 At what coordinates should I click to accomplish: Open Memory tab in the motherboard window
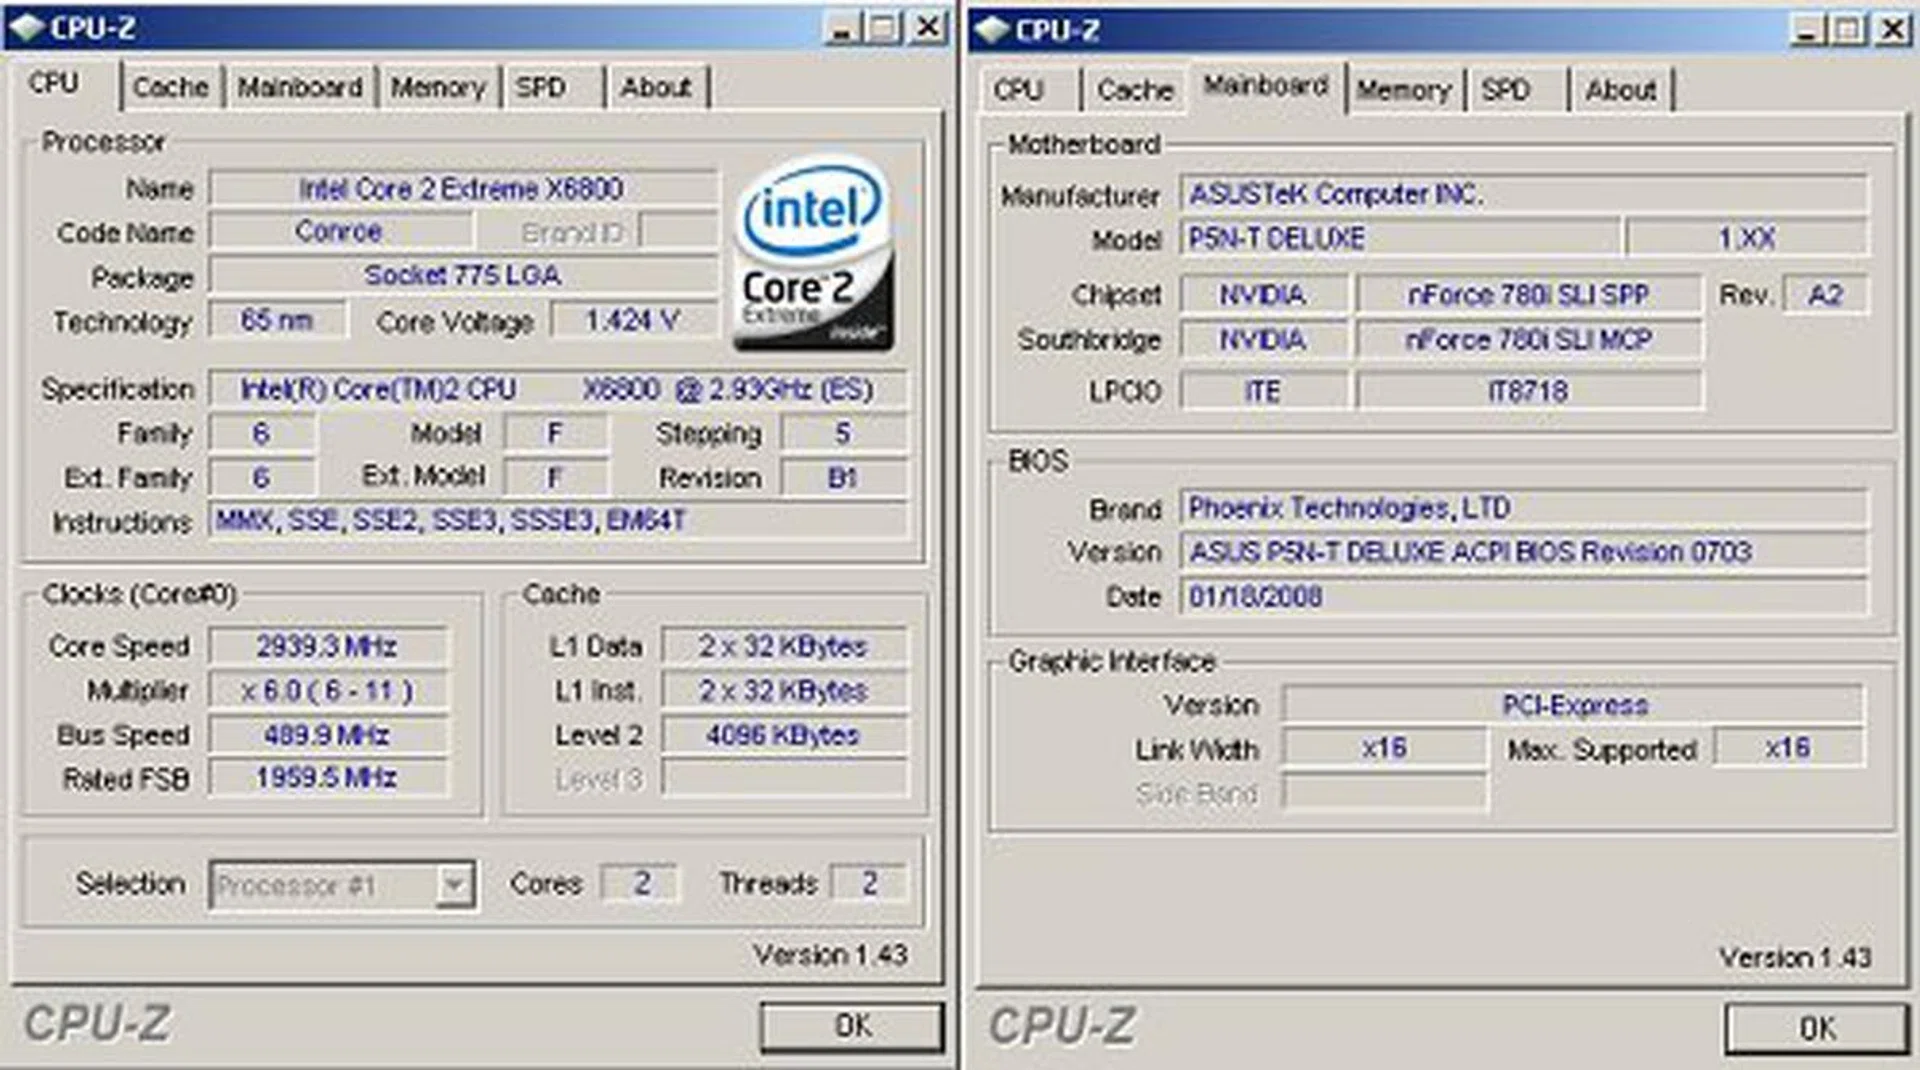(x=1403, y=90)
